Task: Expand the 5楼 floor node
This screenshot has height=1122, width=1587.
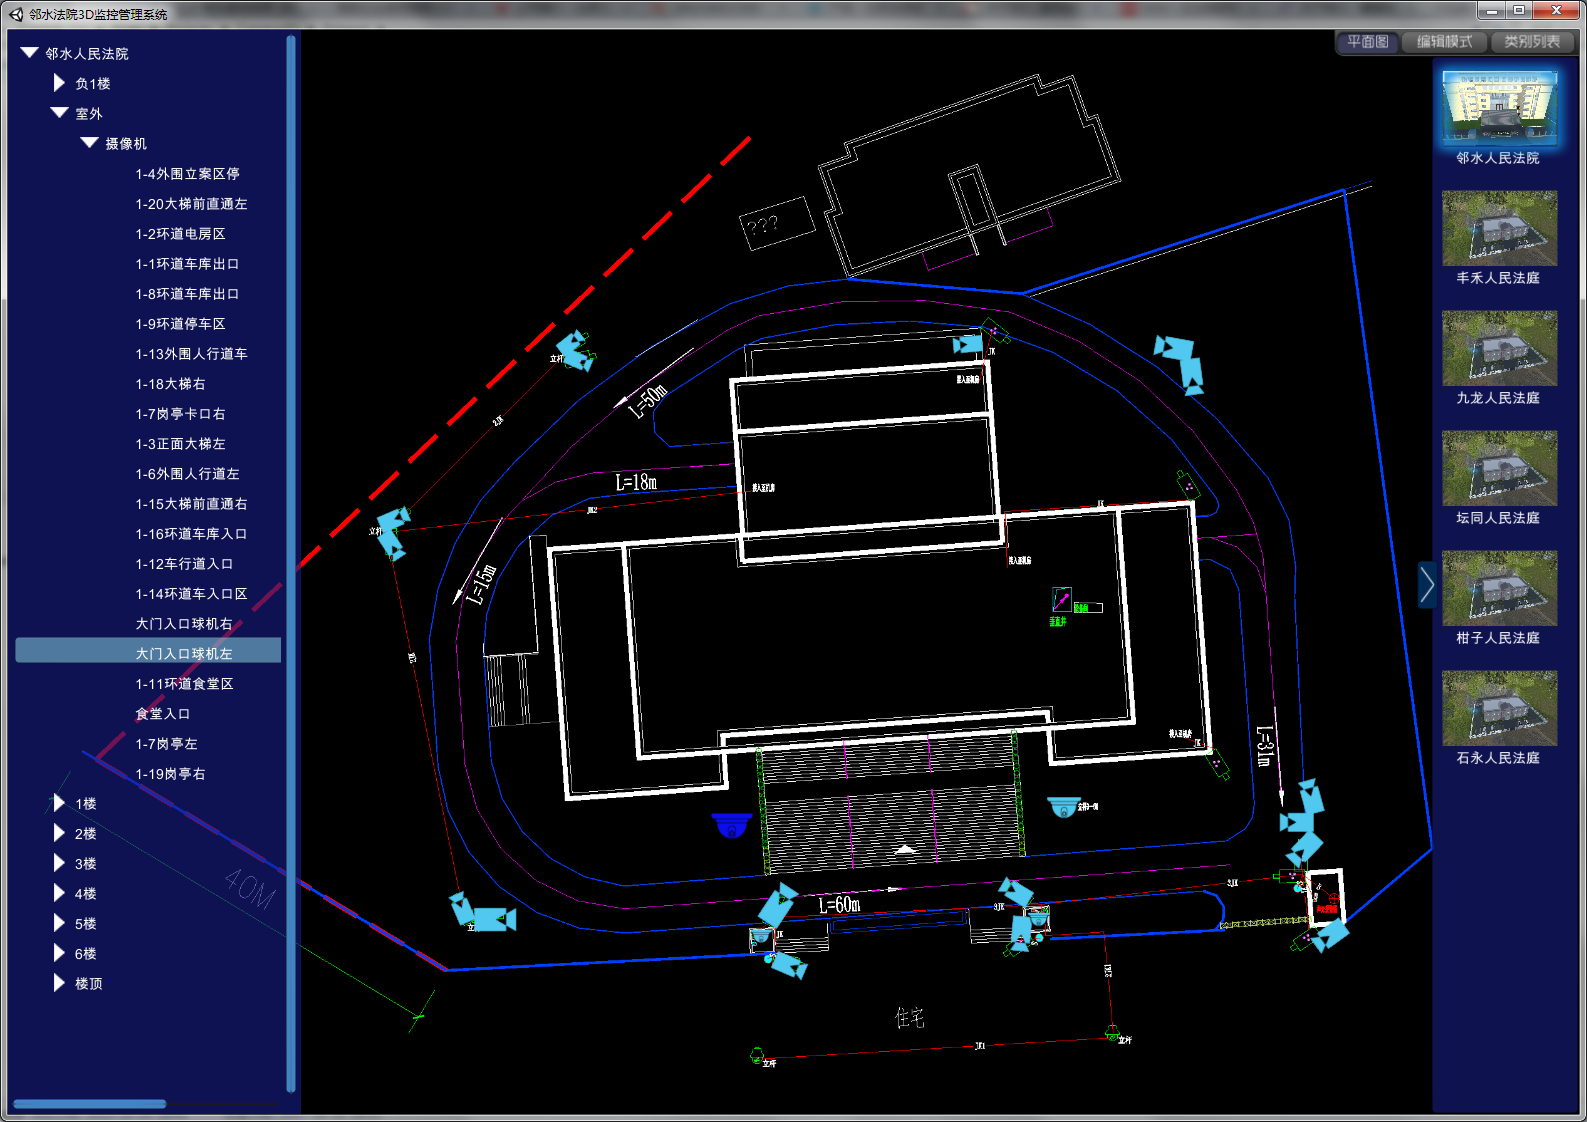Action: 59,923
